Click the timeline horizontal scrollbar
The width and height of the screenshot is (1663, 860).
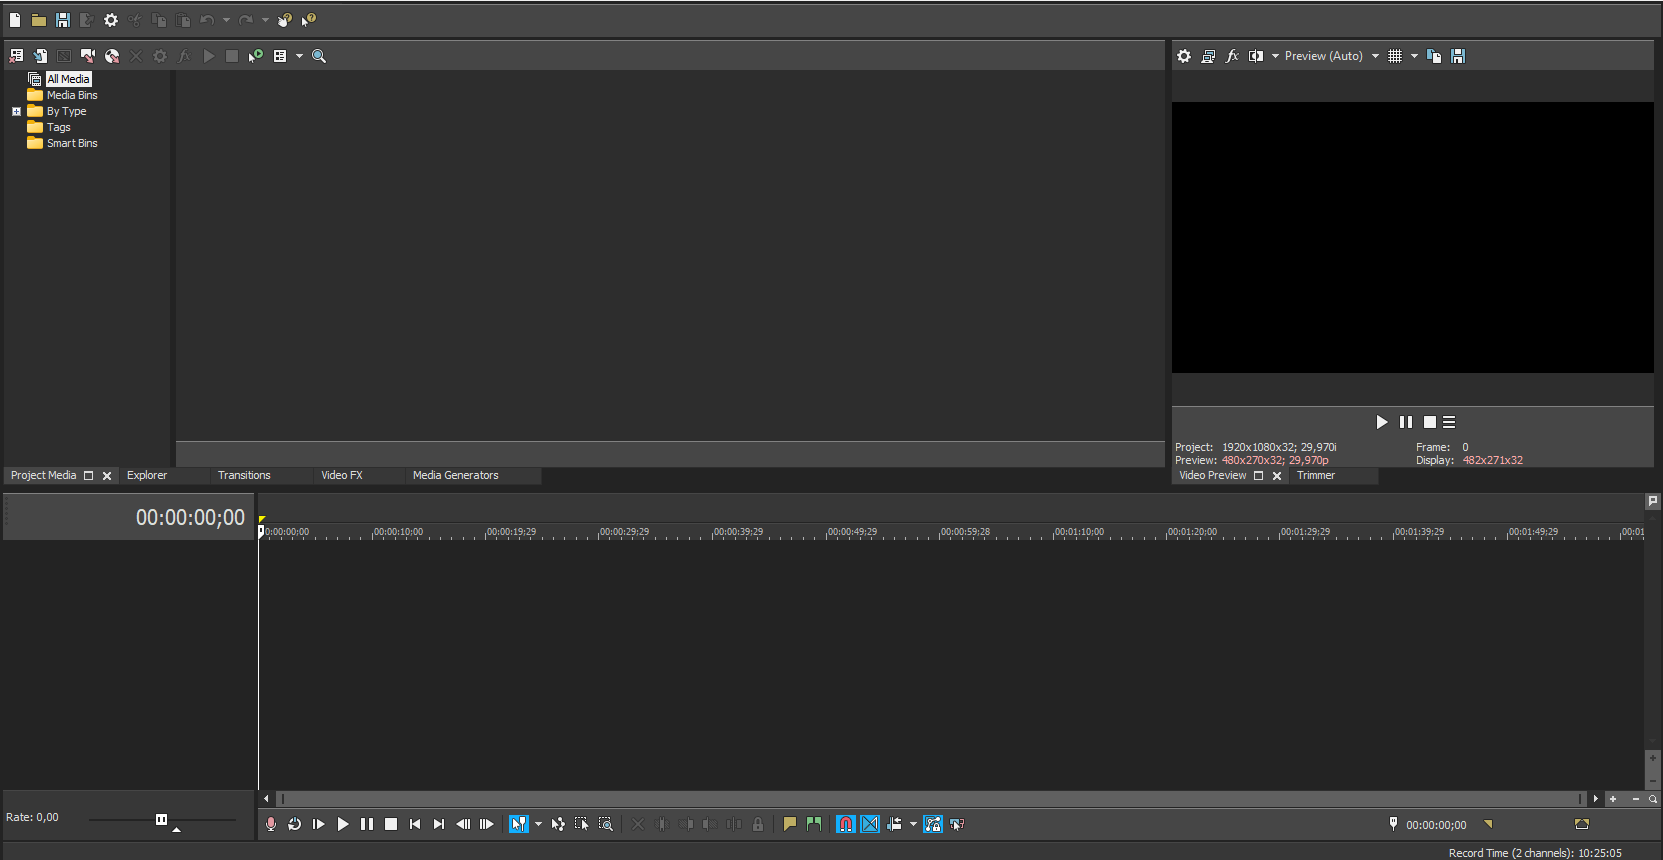930,799
